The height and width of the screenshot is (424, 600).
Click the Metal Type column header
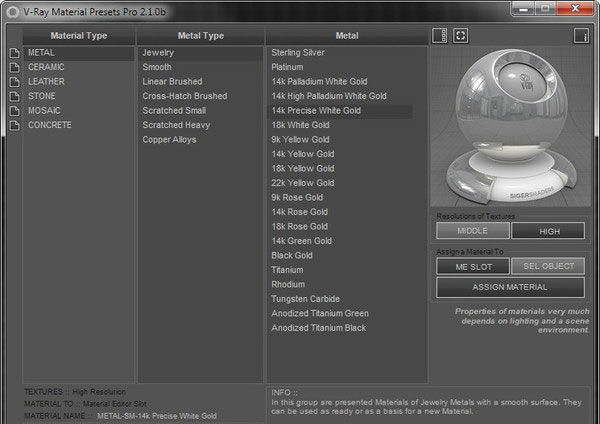pos(201,36)
